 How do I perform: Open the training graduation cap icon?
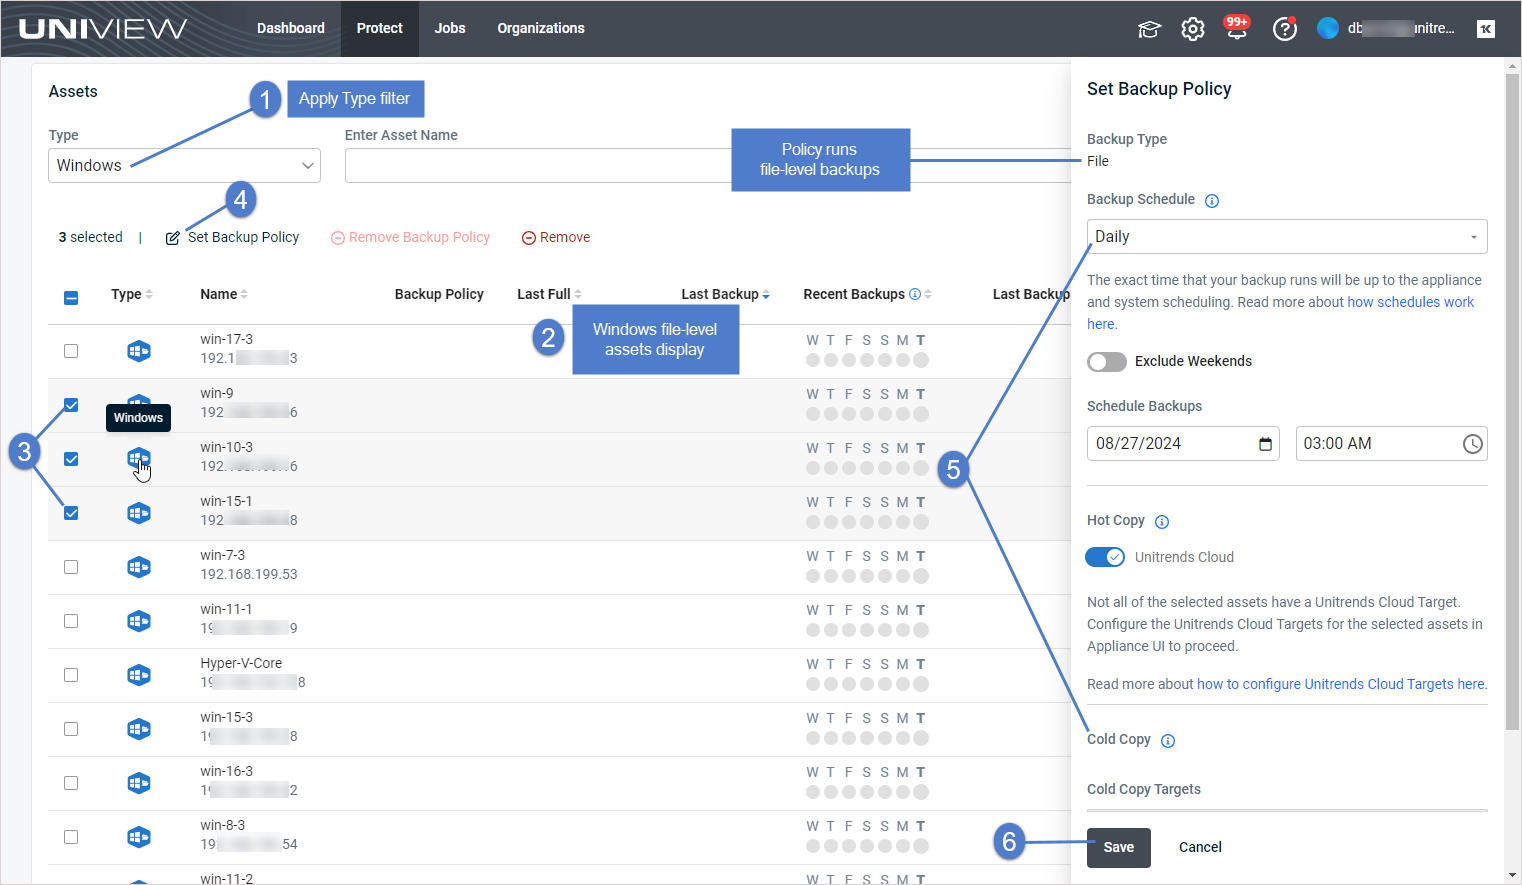click(1149, 29)
